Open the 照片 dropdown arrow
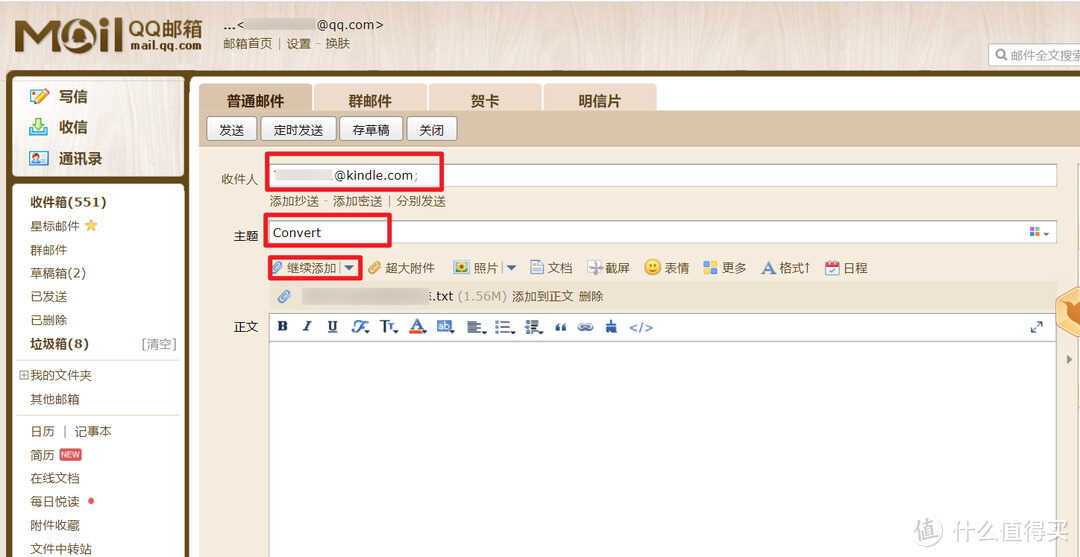 point(511,268)
